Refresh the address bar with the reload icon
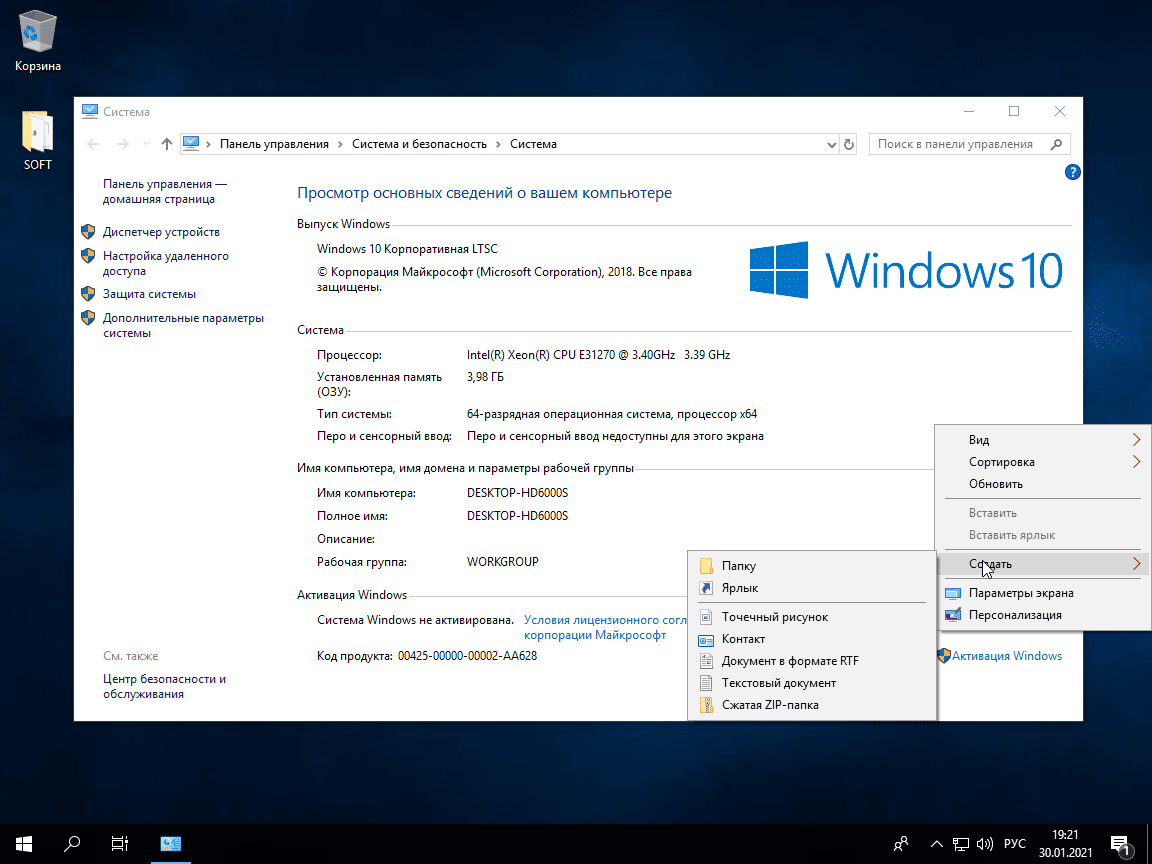The height and width of the screenshot is (864, 1152). point(849,144)
